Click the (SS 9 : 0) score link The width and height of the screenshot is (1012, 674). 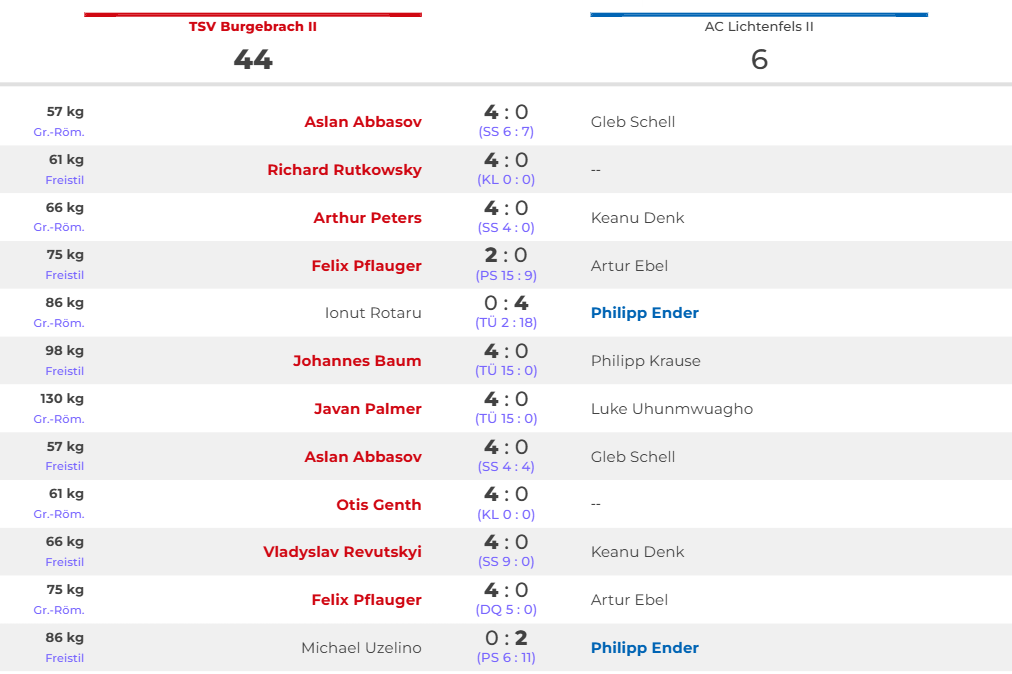(x=505, y=562)
